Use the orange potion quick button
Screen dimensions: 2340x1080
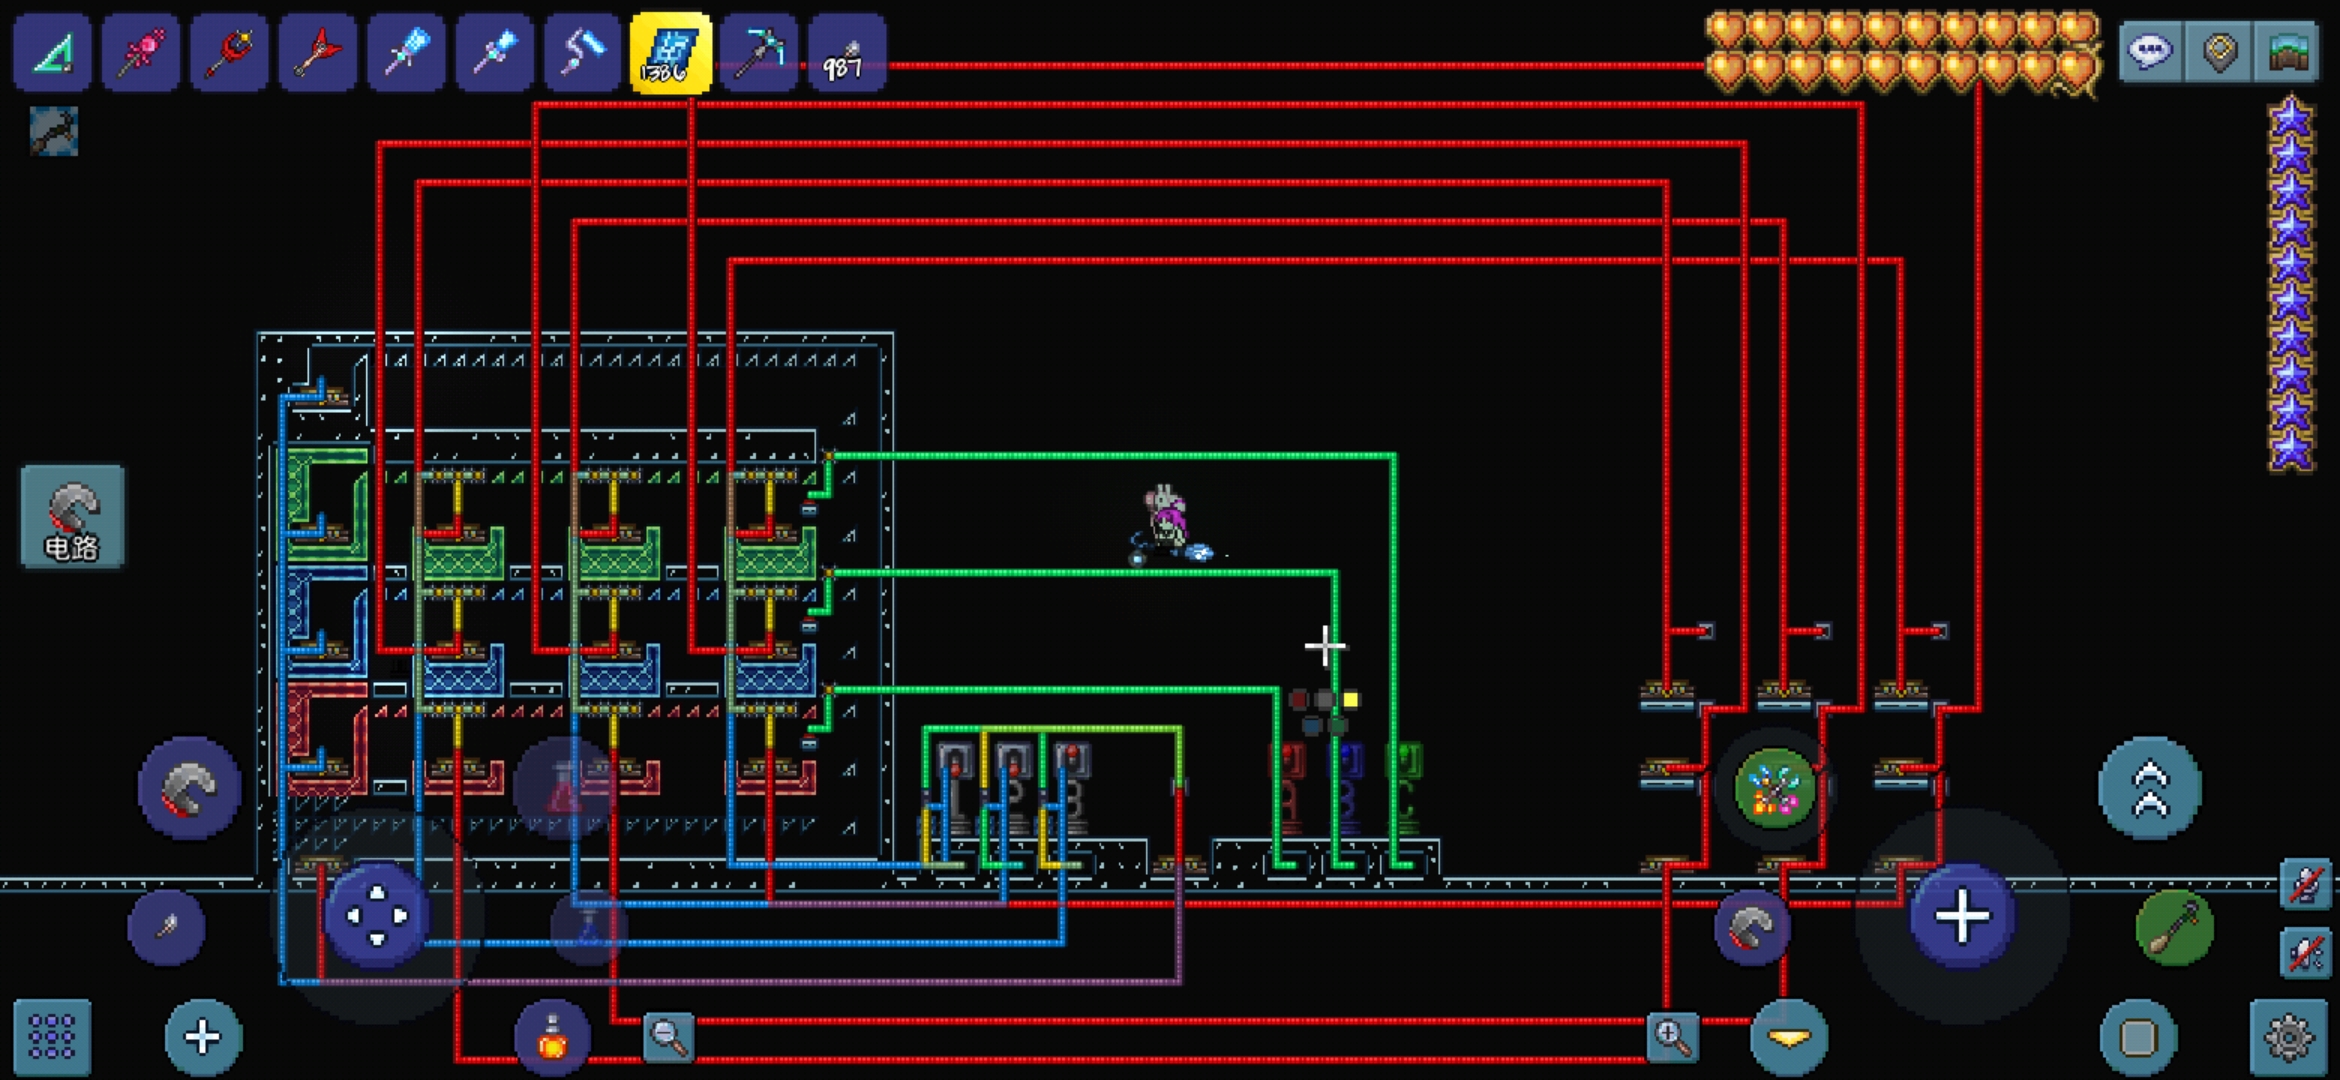553,1038
